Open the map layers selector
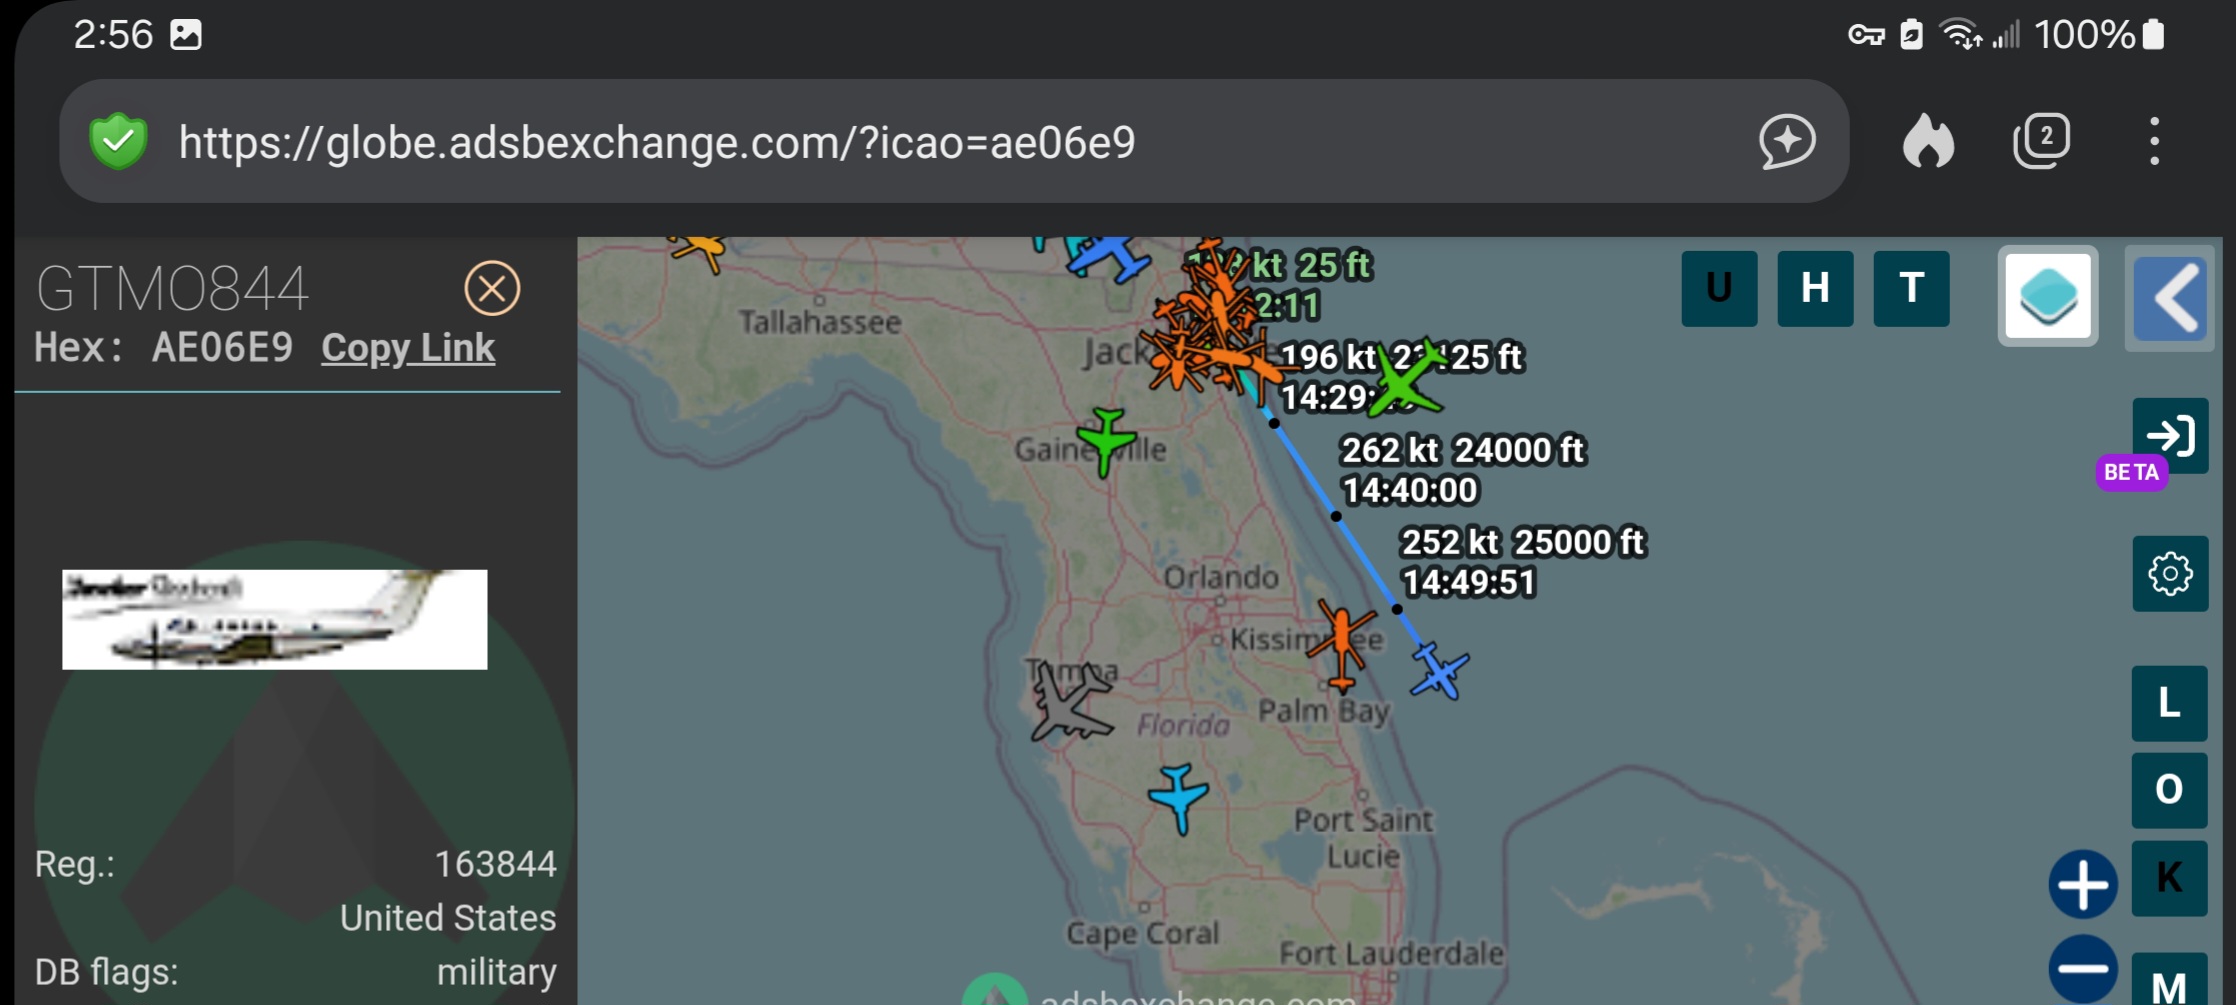 pyautogui.click(x=2048, y=296)
